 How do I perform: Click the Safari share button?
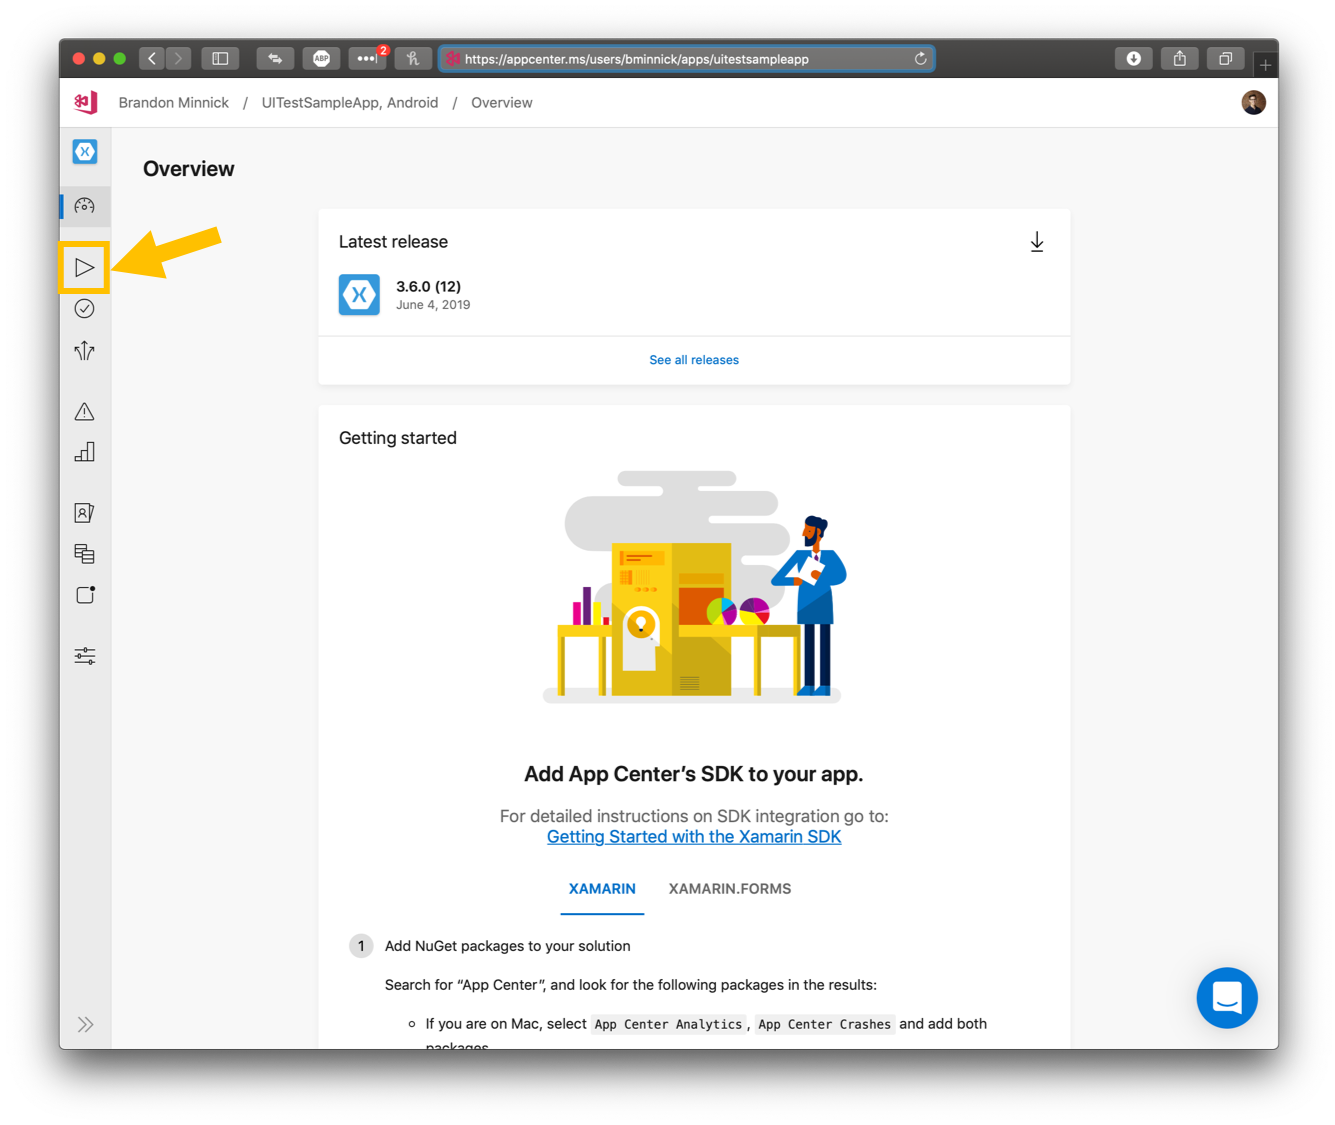1180,59
